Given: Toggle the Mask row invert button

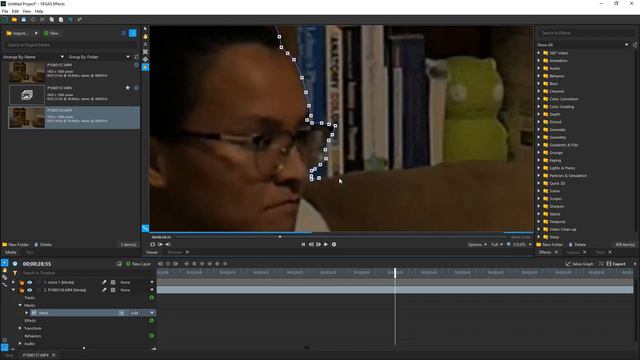Looking at the screenshot, I should click(x=122, y=313).
